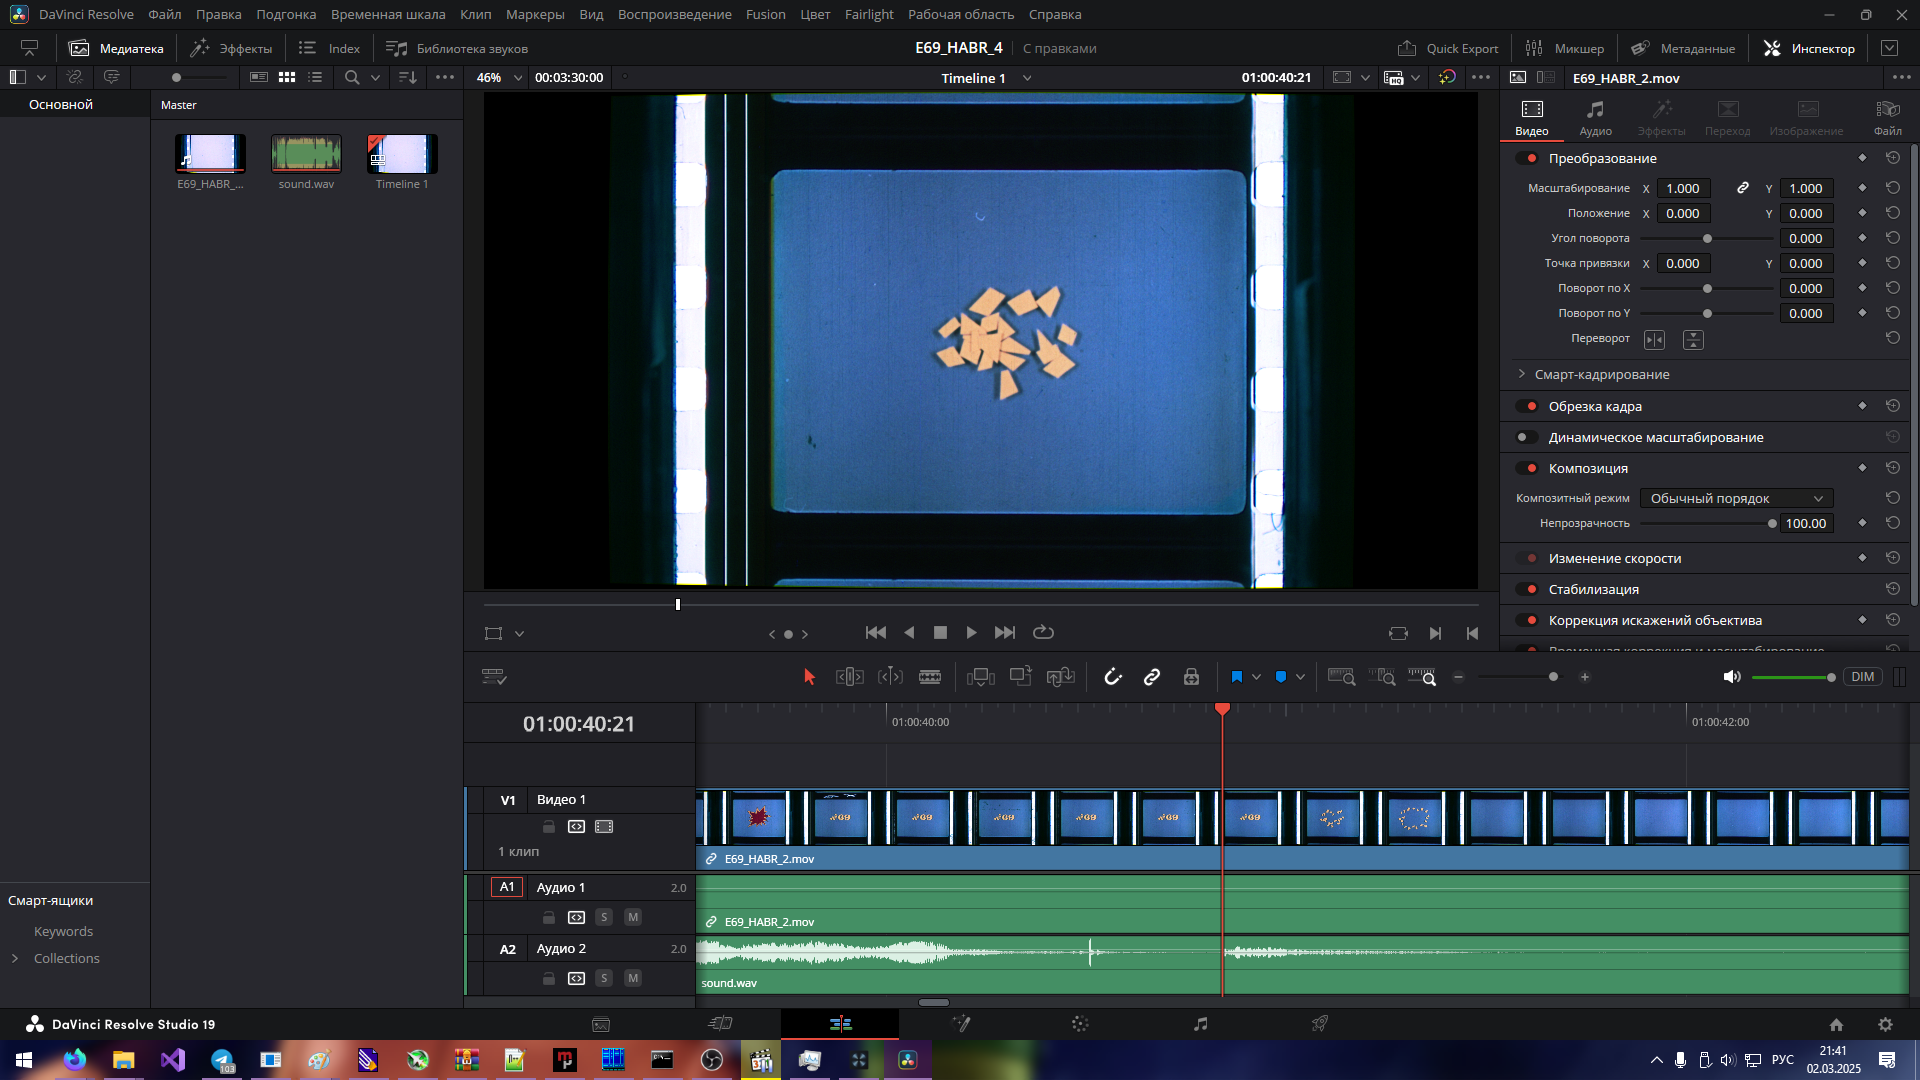This screenshot has height=1080, width=1920.
Task: Select the Blade edit mode tool
Action: 930,677
